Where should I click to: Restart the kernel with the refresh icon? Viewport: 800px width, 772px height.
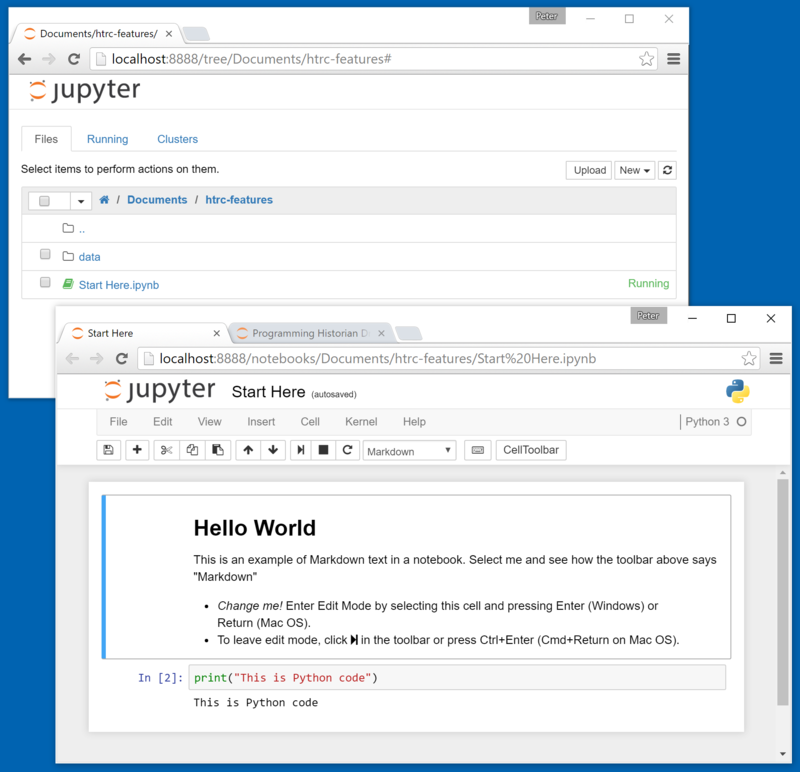348,450
